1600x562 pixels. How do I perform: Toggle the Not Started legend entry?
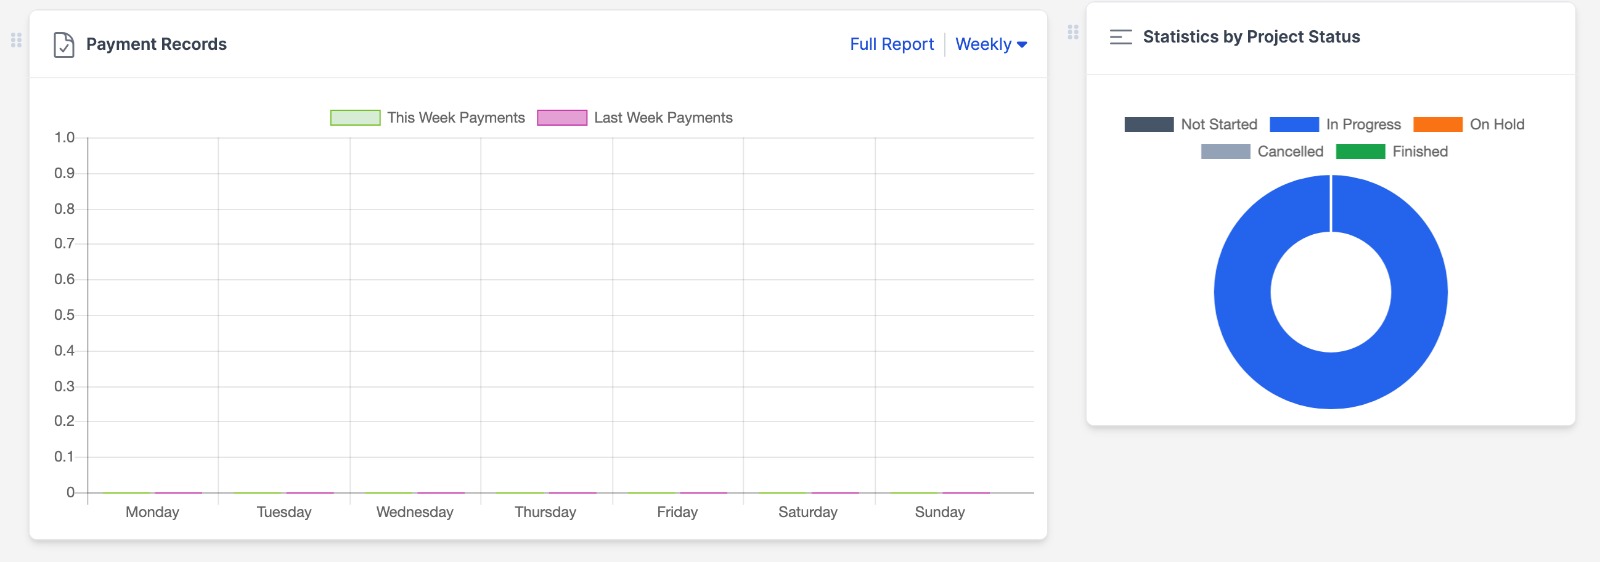click(x=1191, y=125)
